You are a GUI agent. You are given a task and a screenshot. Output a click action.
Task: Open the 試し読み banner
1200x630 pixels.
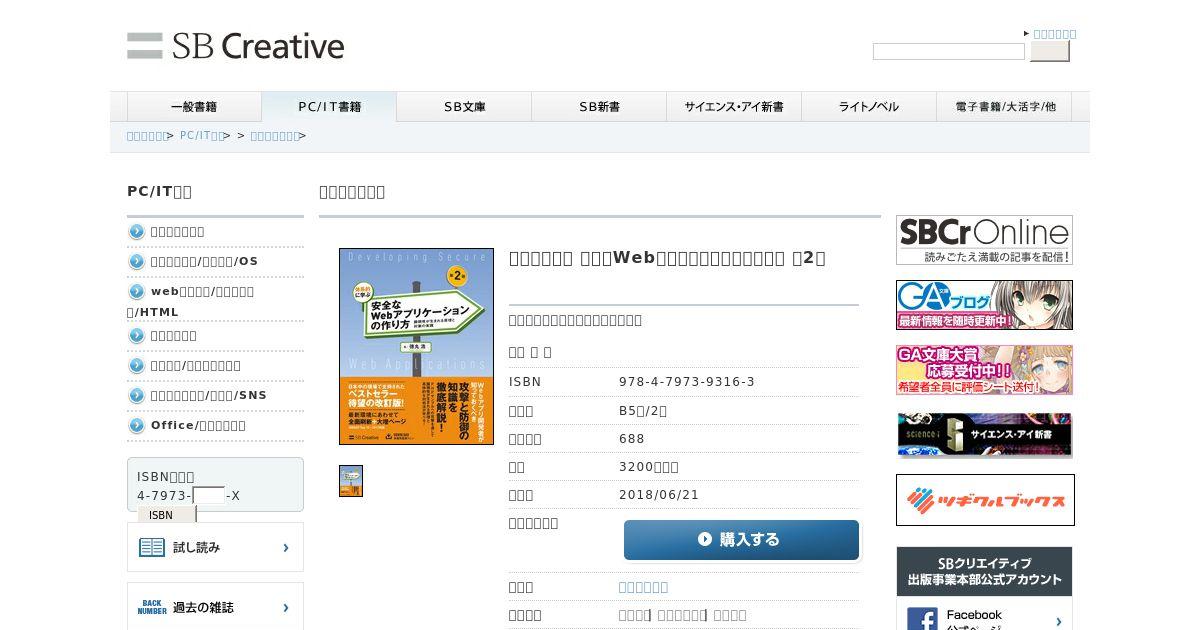[215, 547]
